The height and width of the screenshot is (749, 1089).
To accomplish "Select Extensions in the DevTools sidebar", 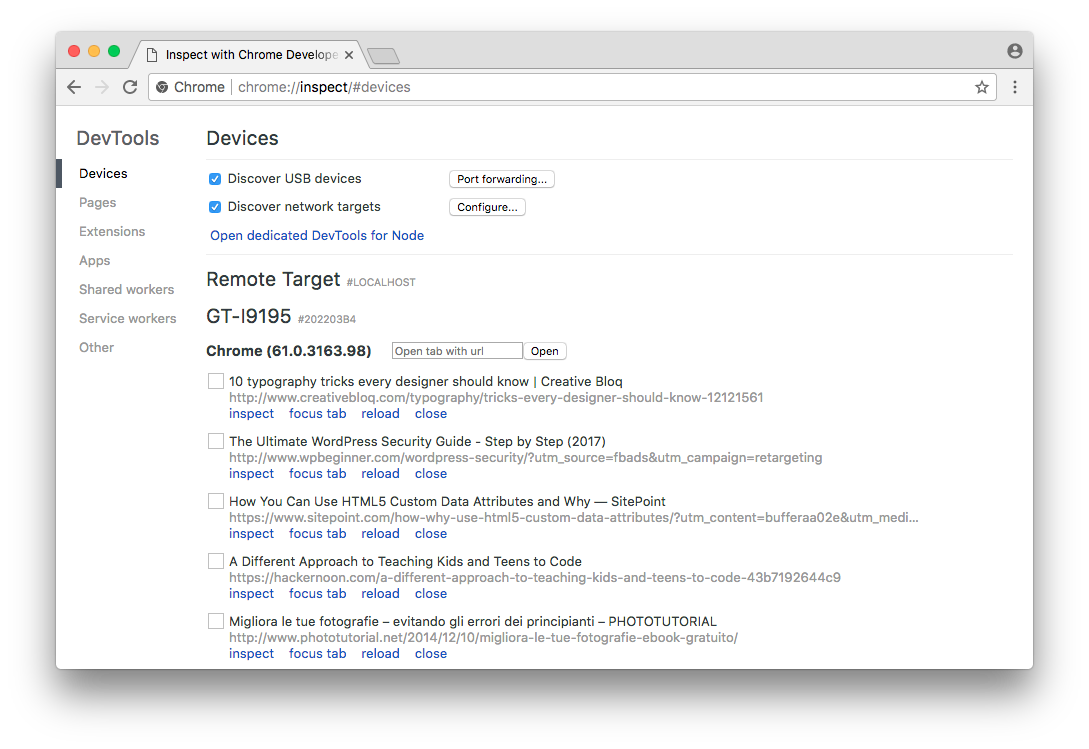I will tap(112, 231).
